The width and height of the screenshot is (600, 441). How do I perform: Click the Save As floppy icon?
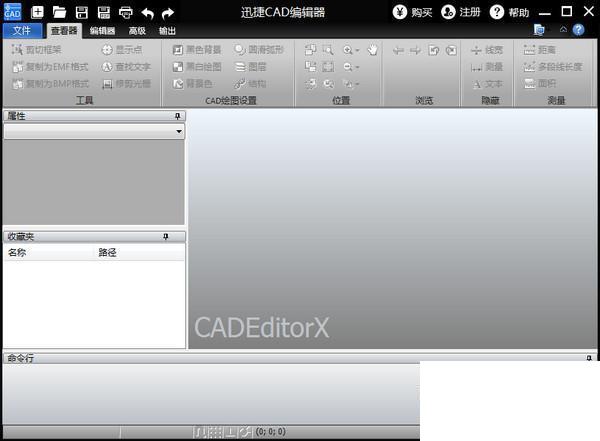[x=104, y=12]
